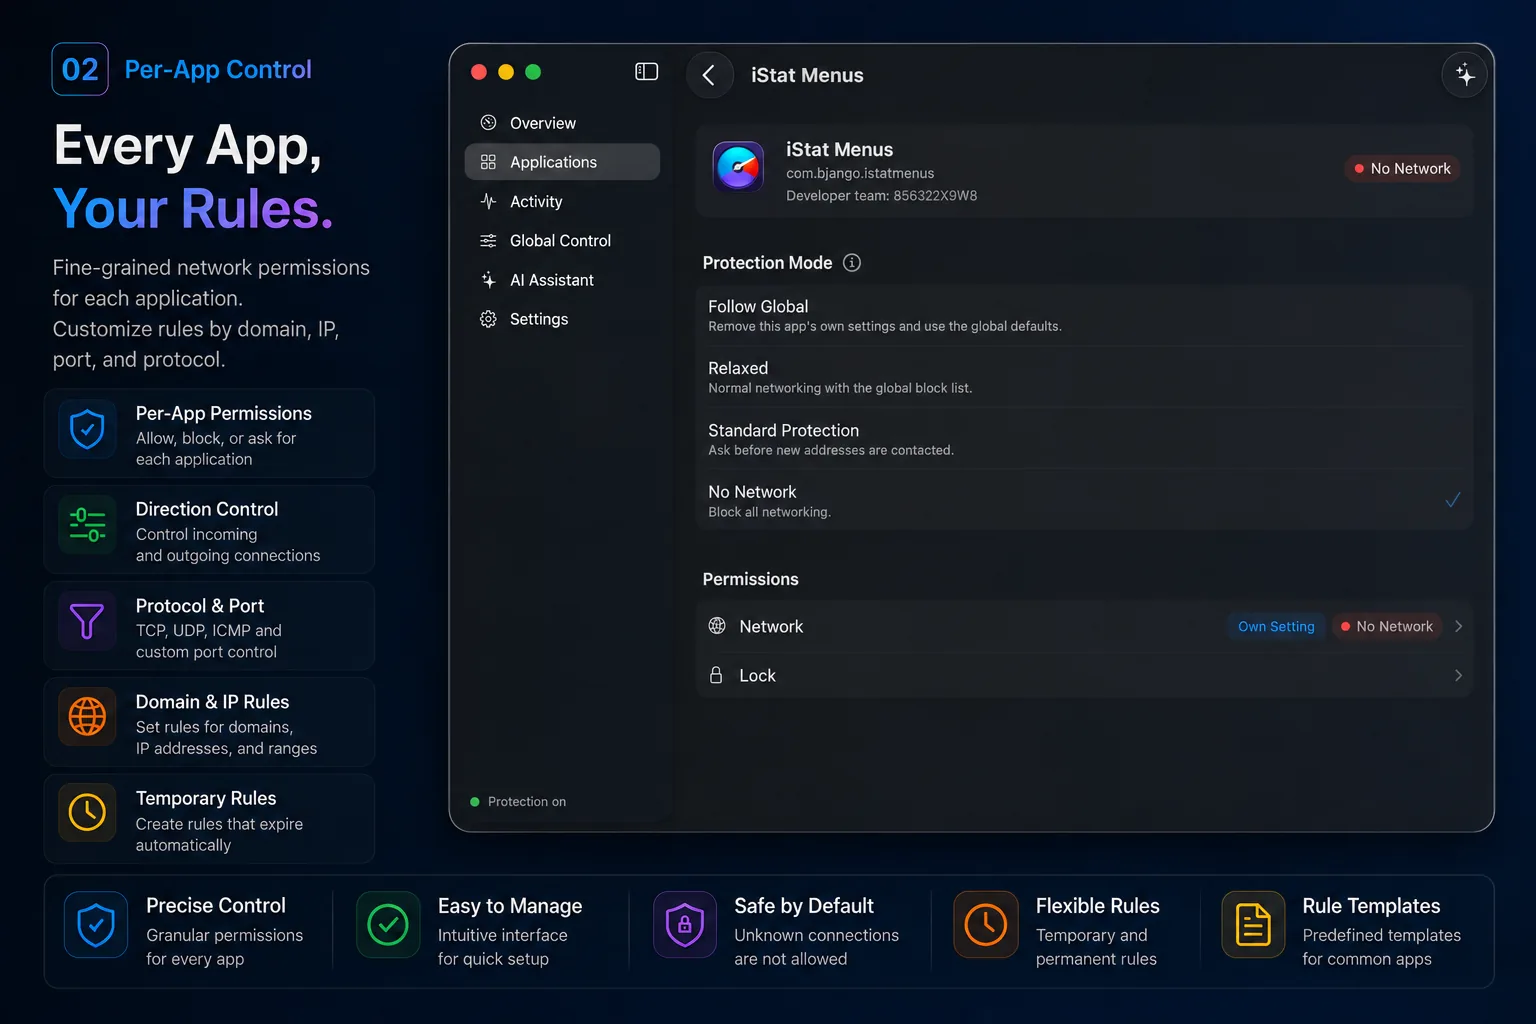1536x1024 pixels.
Task: Open Global Control in the sidebar
Action: click(x=562, y=241)
